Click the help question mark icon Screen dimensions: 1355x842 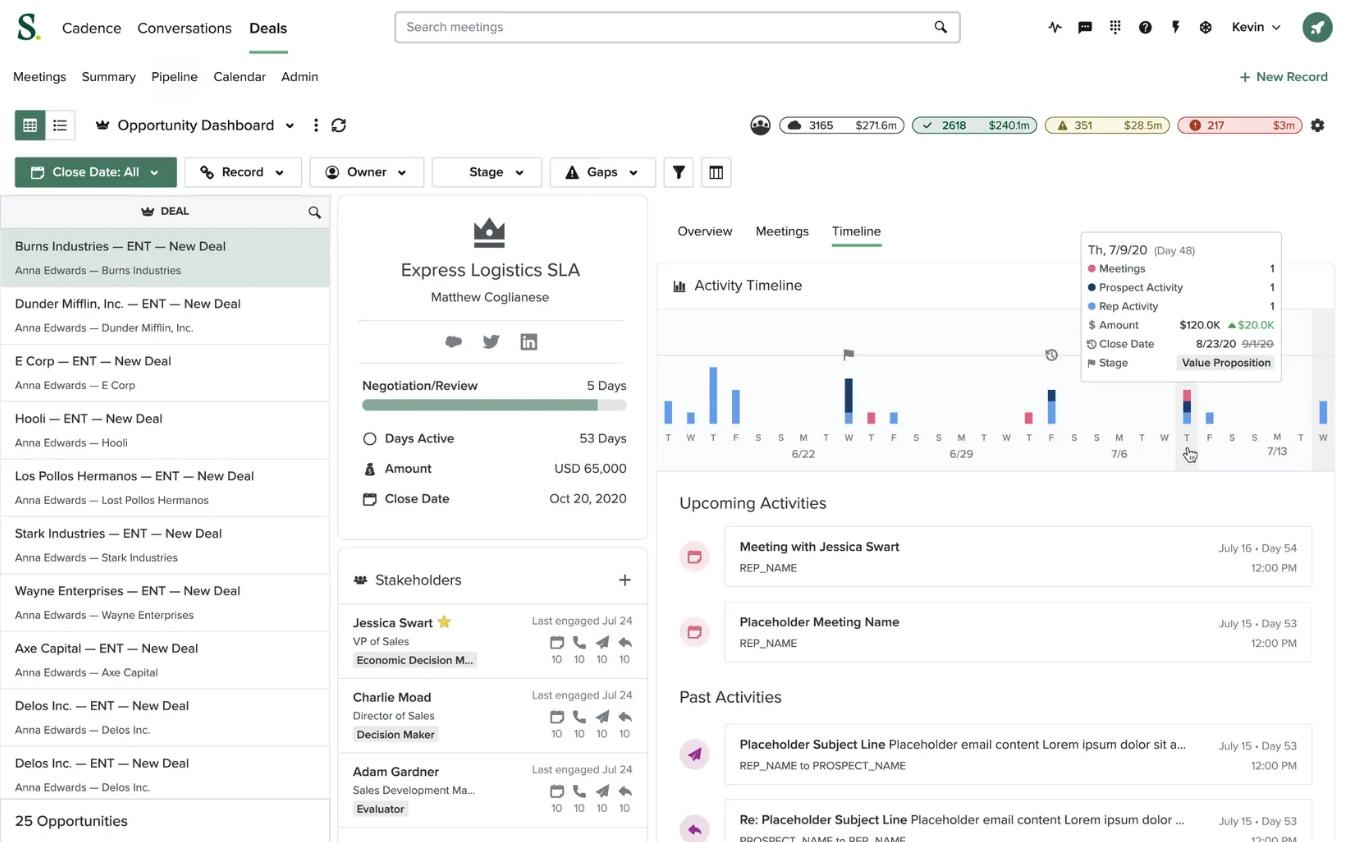tap(1145, 27)
